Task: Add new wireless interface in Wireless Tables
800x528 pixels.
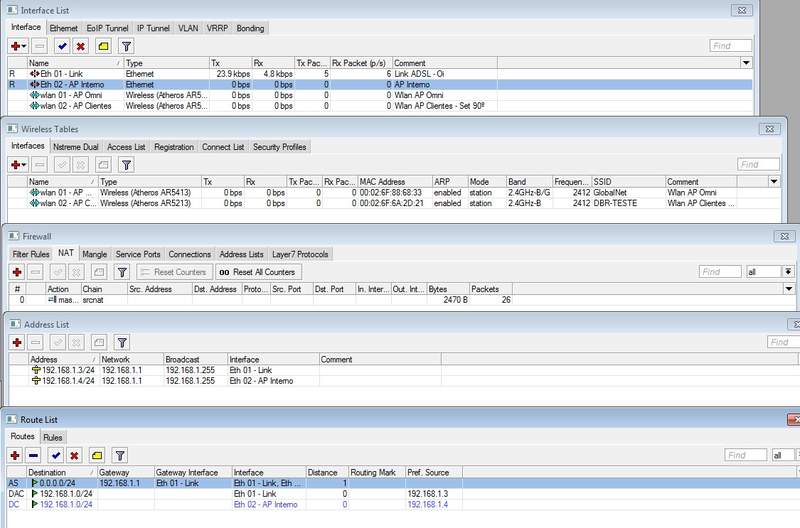Action: tap(15, 165)
